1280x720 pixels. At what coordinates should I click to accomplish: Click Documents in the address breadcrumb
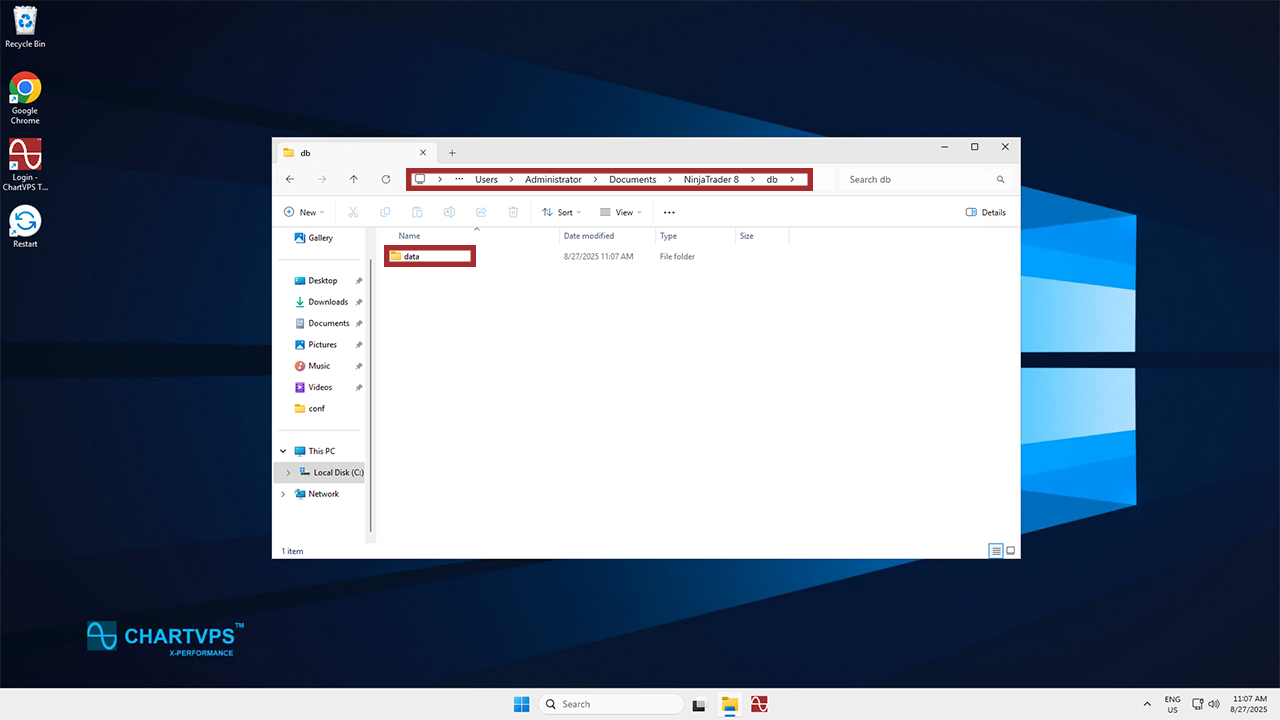[x=632, y=180]
